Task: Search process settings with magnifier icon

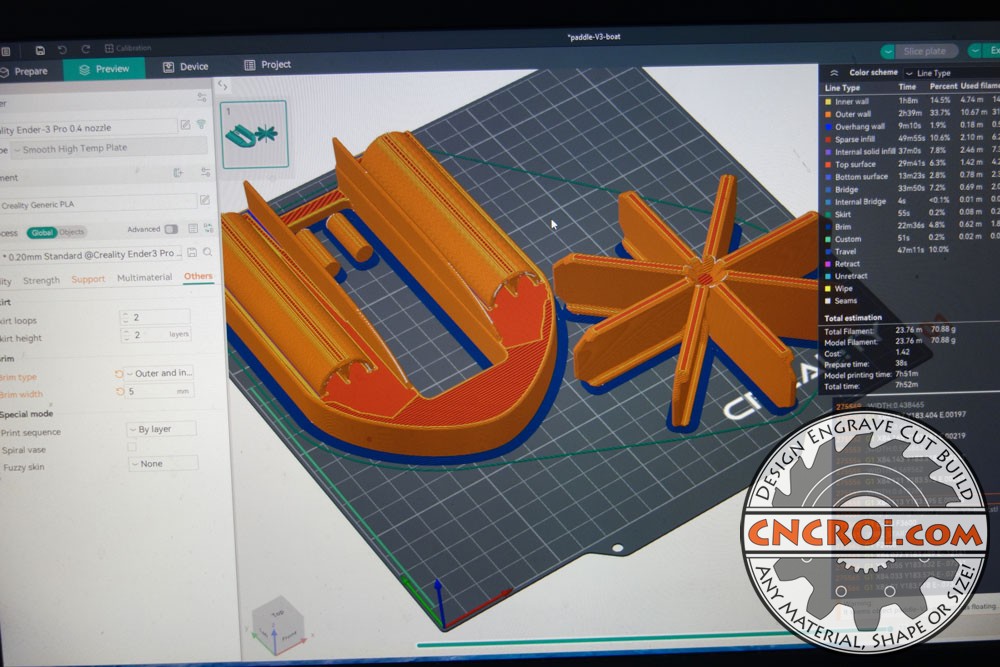Action: click(208, 253)
